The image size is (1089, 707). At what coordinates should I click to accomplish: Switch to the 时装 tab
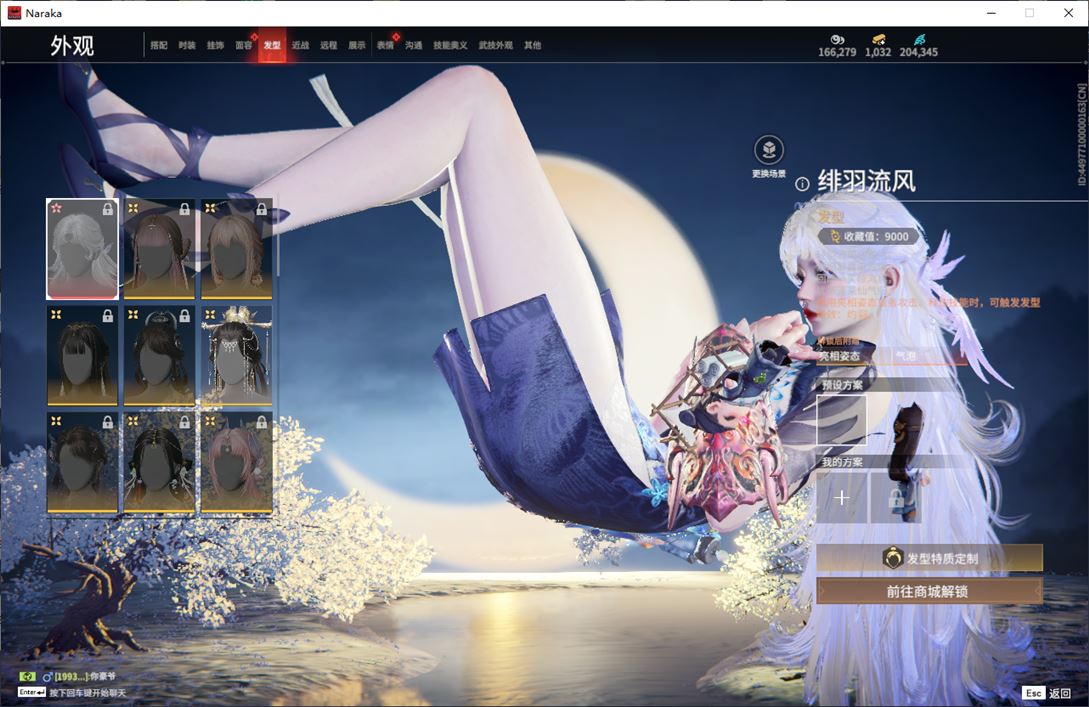[x=187, y=45]
